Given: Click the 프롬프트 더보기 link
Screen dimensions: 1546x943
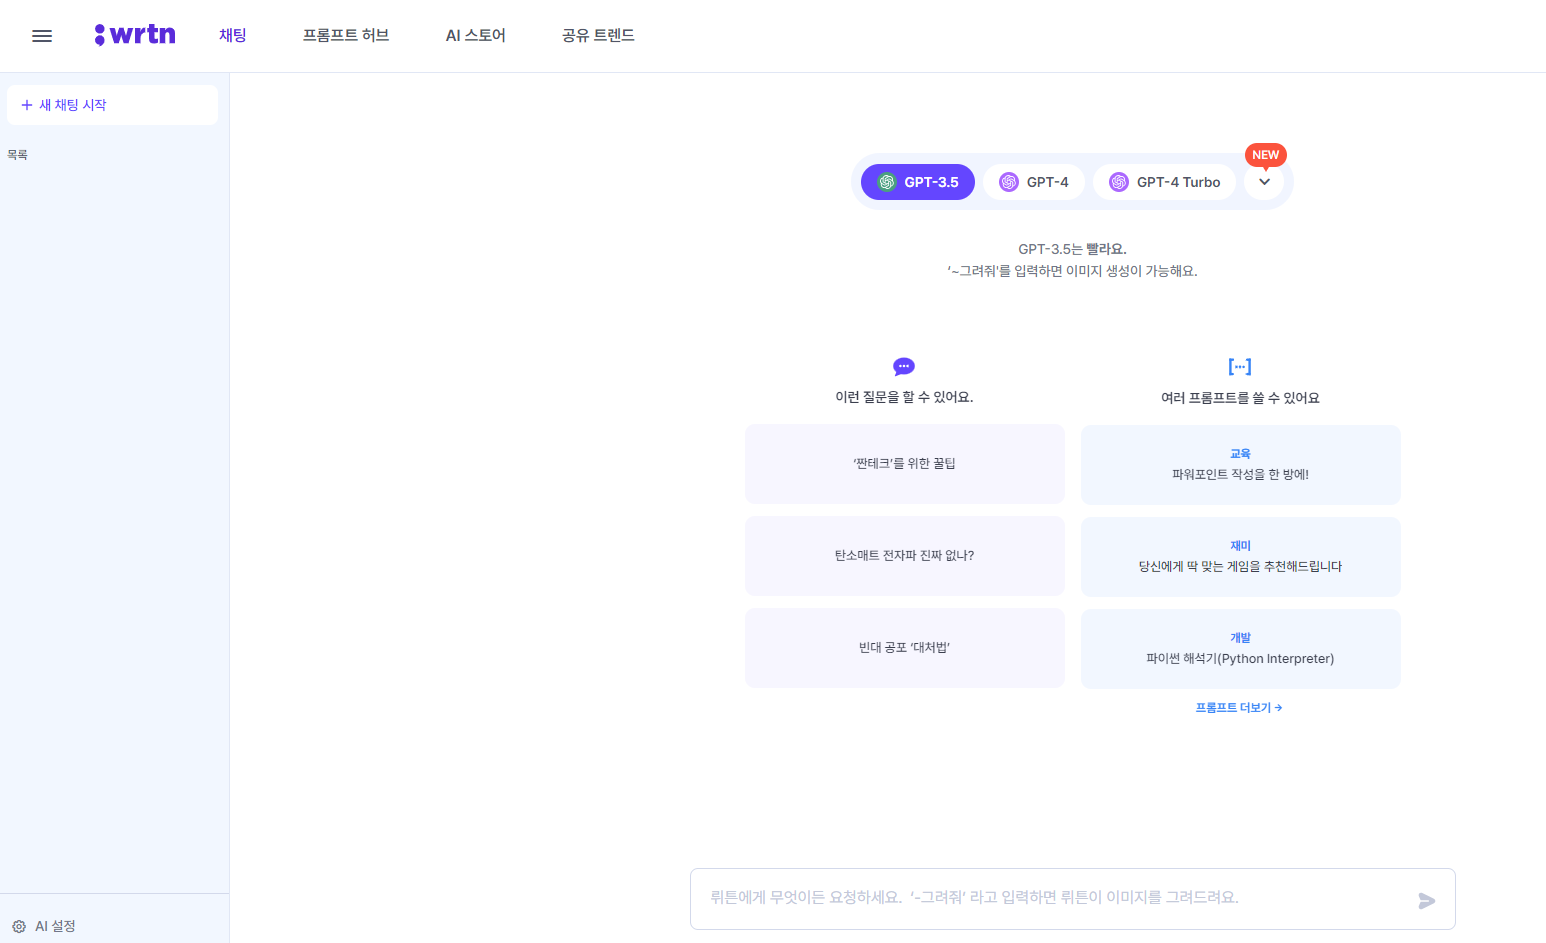Looking at the screenshot, I should click(x=1239, y=708).
